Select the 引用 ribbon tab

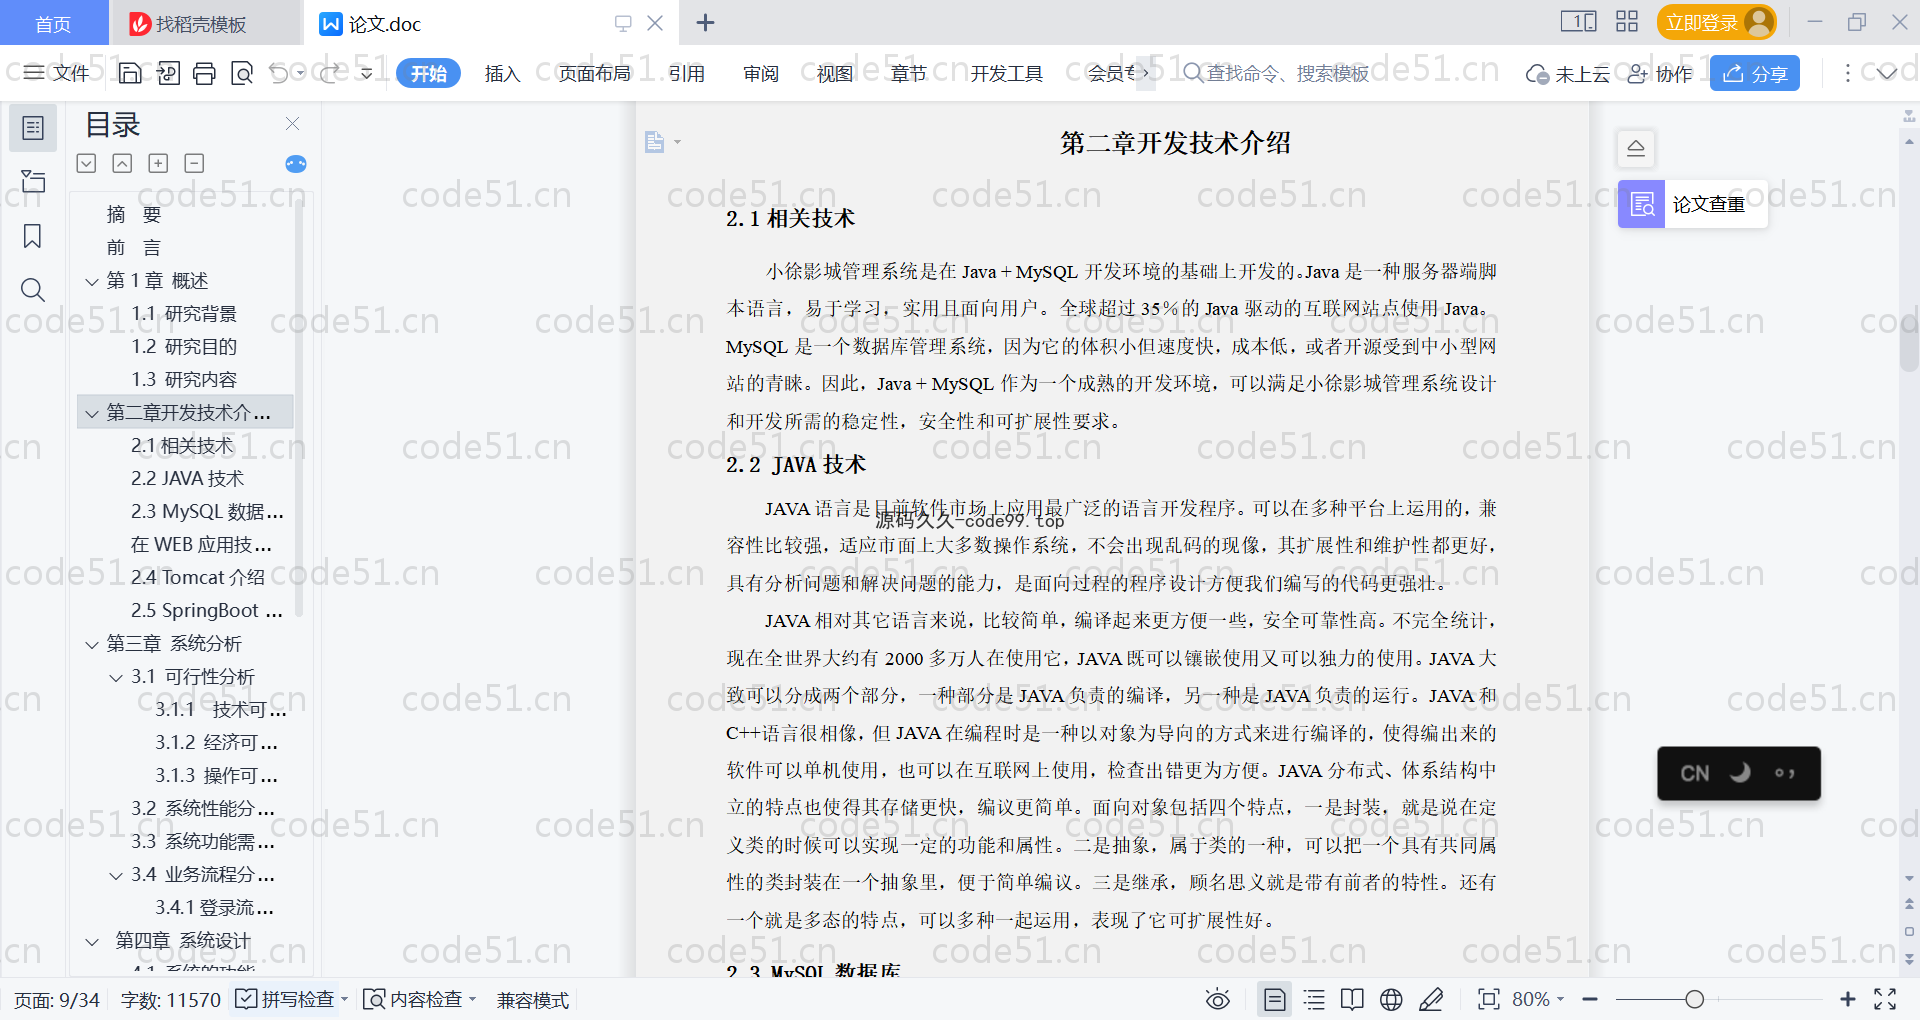tap(686, 73)
